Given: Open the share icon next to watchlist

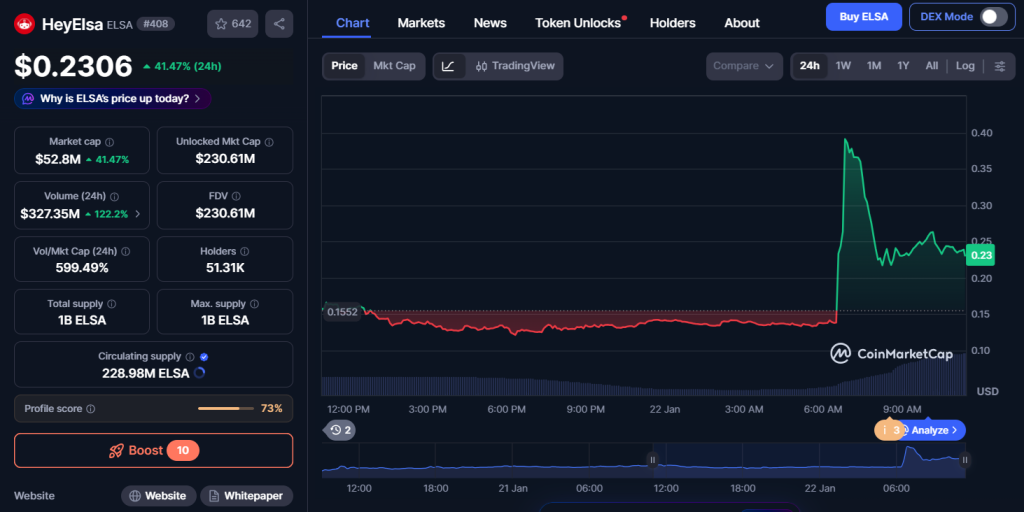Looking at the screenshot, I should [279, 24].
